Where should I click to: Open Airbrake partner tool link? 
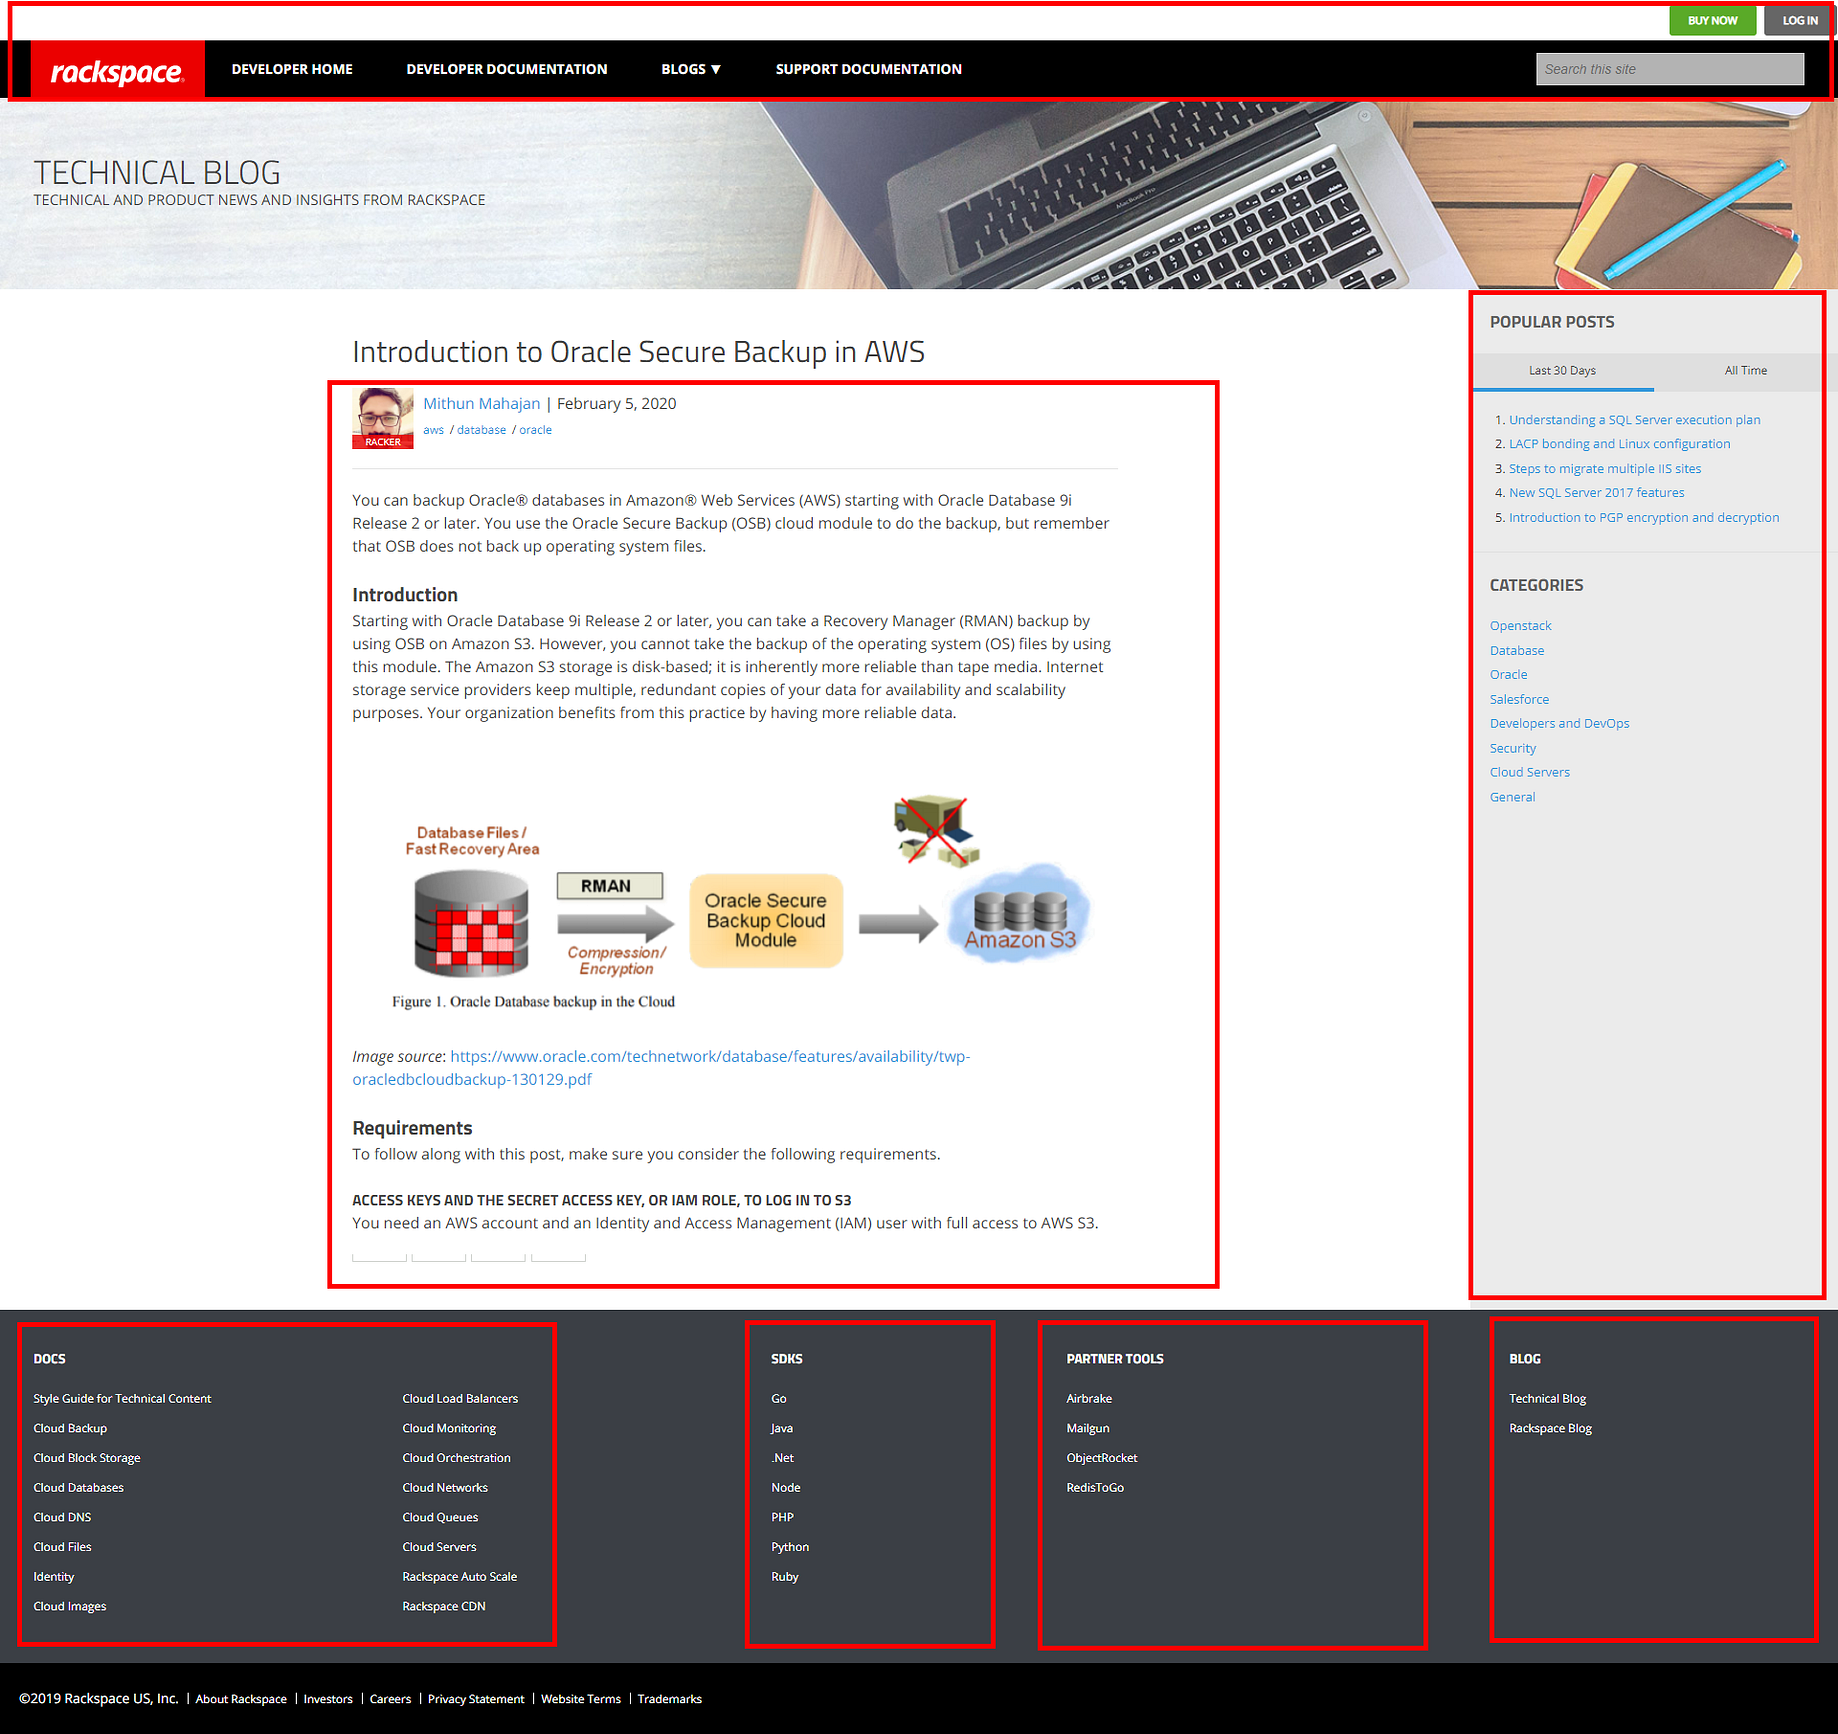[x=1089, y=1399]
